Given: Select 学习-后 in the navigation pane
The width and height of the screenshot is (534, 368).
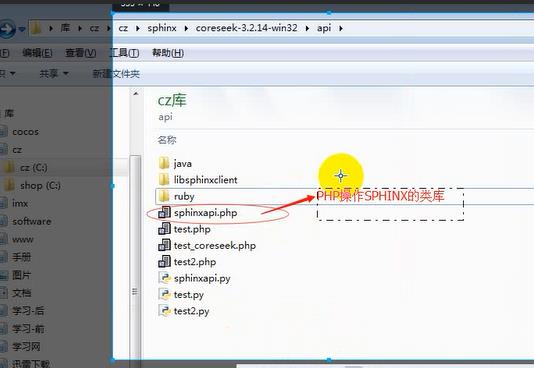Looking at the screenshot, I should pyautogui.click(x=28, y=311).
